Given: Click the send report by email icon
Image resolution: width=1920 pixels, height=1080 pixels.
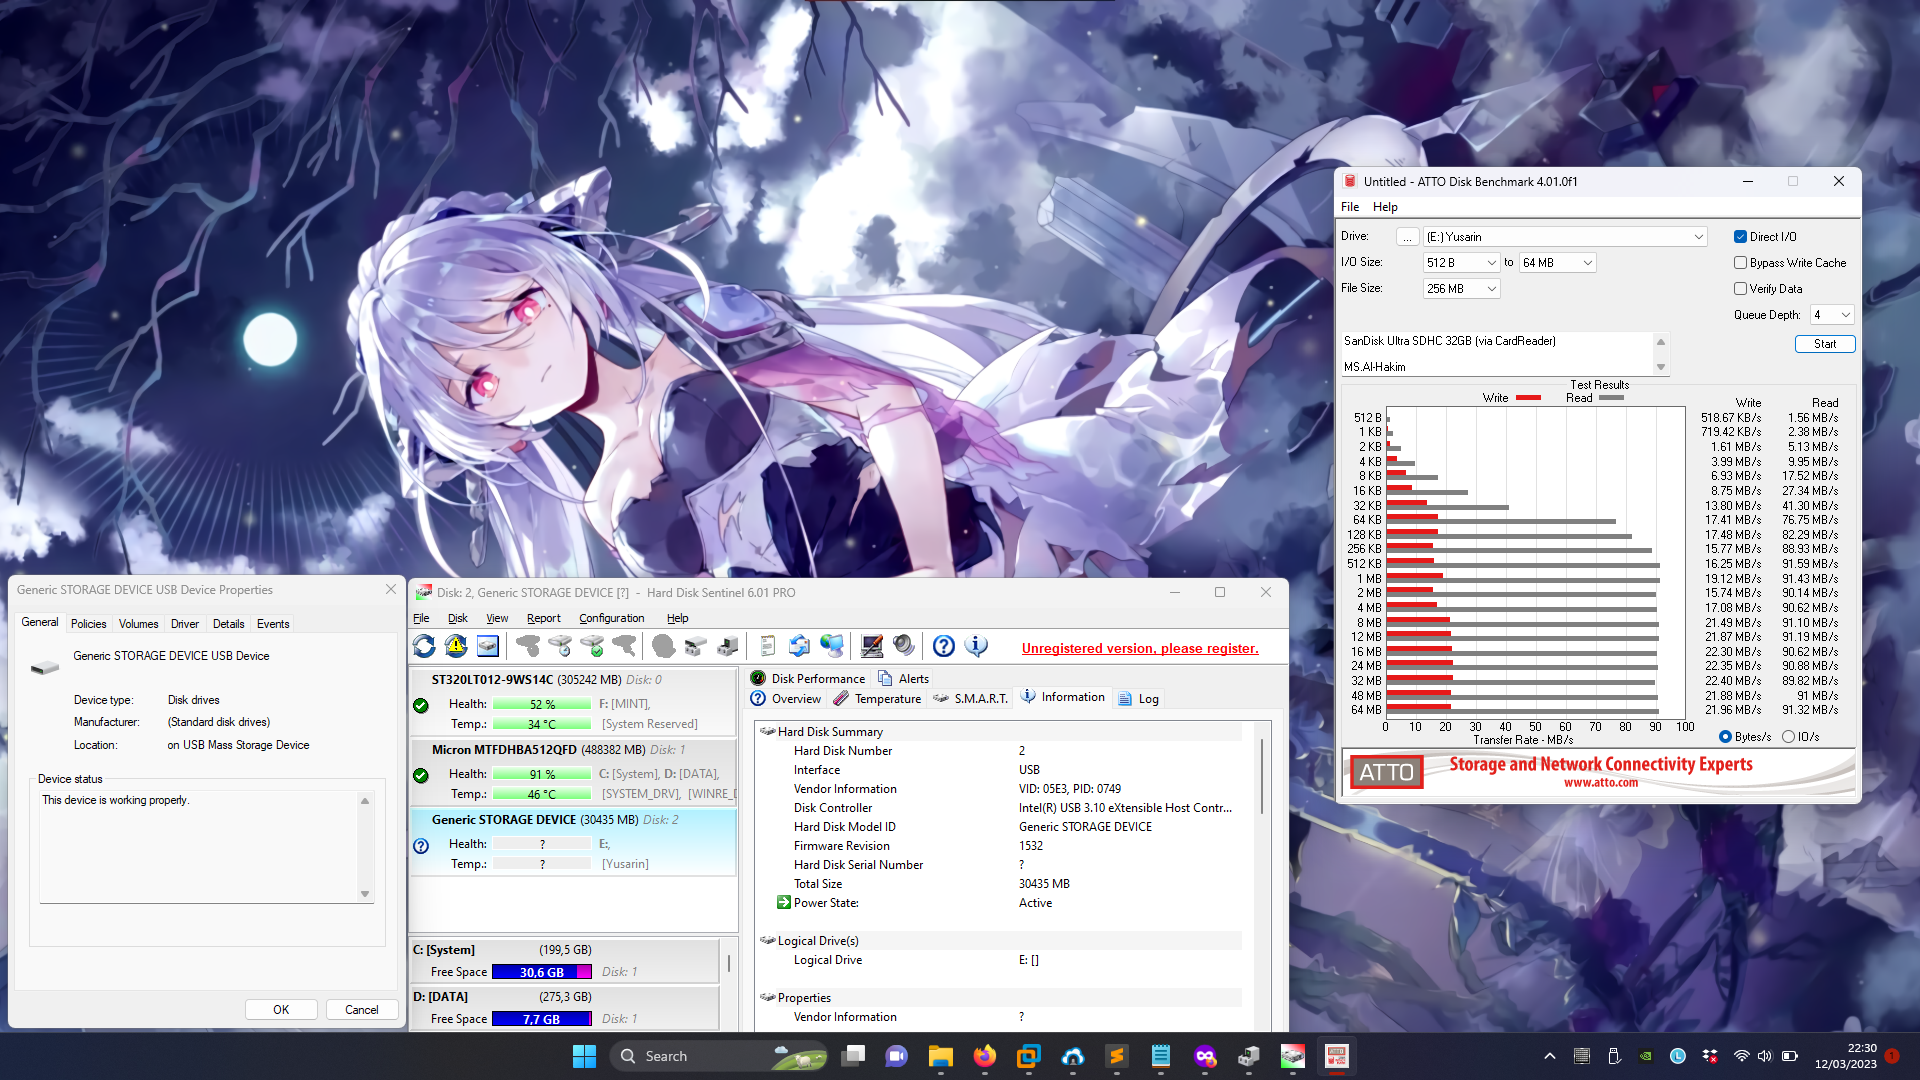Looking at the screenshot, I should [799, 647].
